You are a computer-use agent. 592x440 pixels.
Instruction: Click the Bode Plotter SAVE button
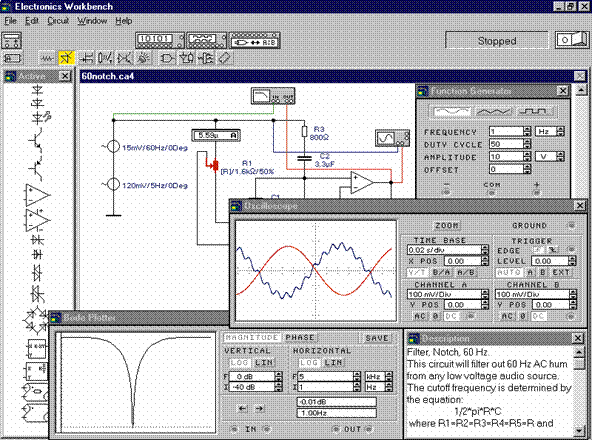(377, 338)
